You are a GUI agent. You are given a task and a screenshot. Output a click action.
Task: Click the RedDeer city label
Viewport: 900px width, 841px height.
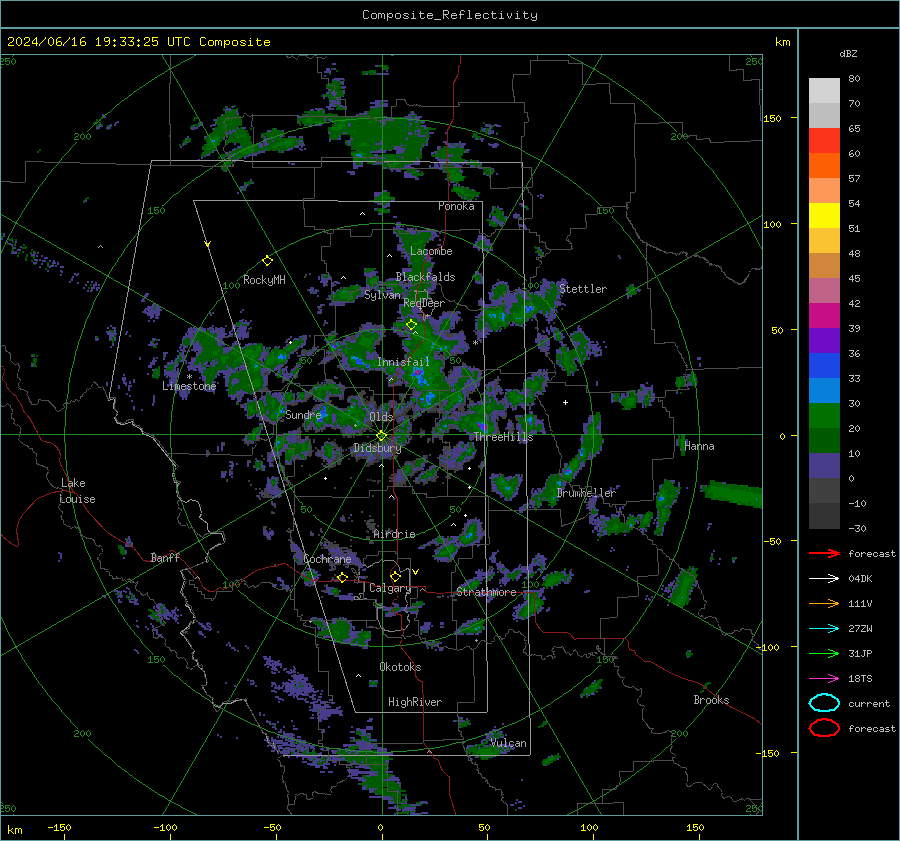424,303
